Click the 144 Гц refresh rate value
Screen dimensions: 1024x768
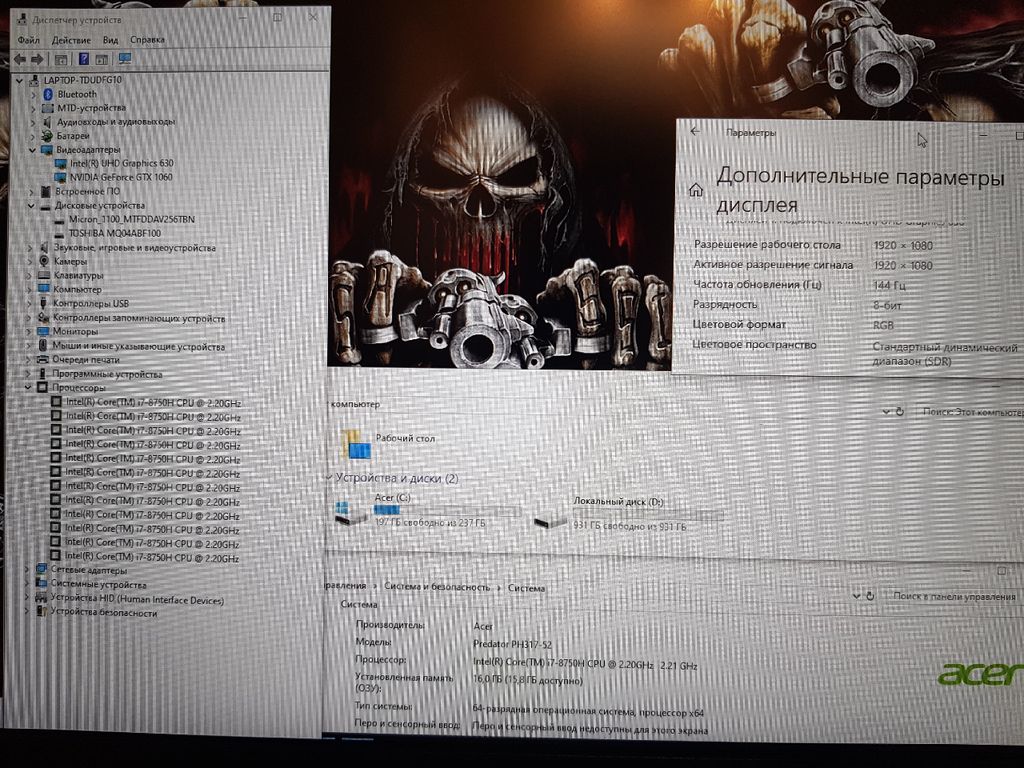pyautogui.click(x=889, y=285)
